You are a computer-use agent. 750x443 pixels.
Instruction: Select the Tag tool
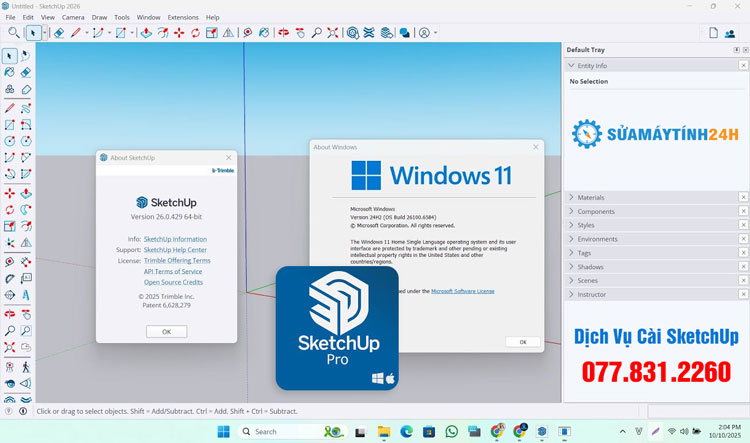click(x=26, y=89)
